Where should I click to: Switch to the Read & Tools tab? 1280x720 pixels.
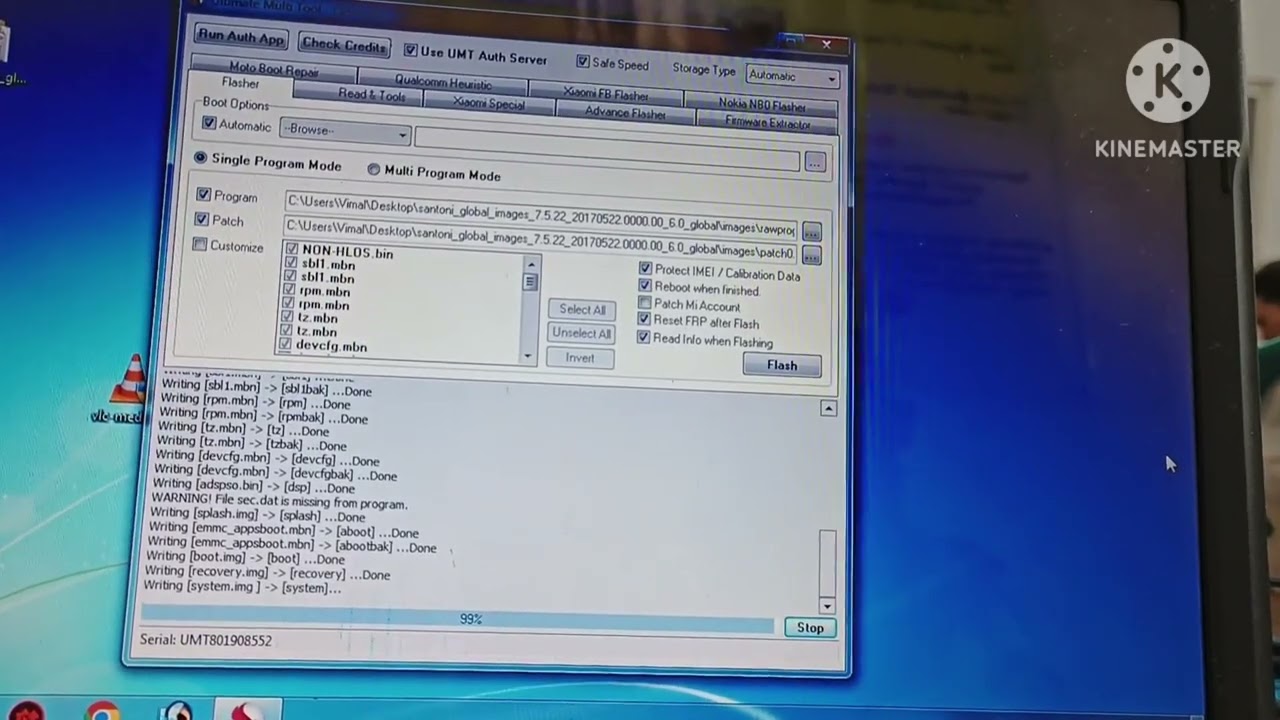pos(371,95)
